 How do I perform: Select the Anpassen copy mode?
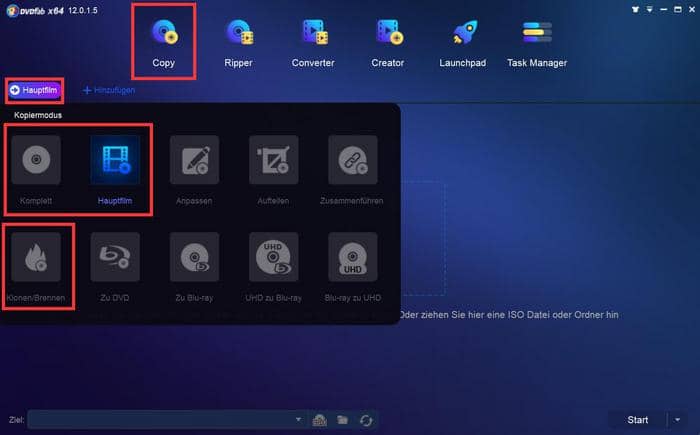tap(194, 160)
